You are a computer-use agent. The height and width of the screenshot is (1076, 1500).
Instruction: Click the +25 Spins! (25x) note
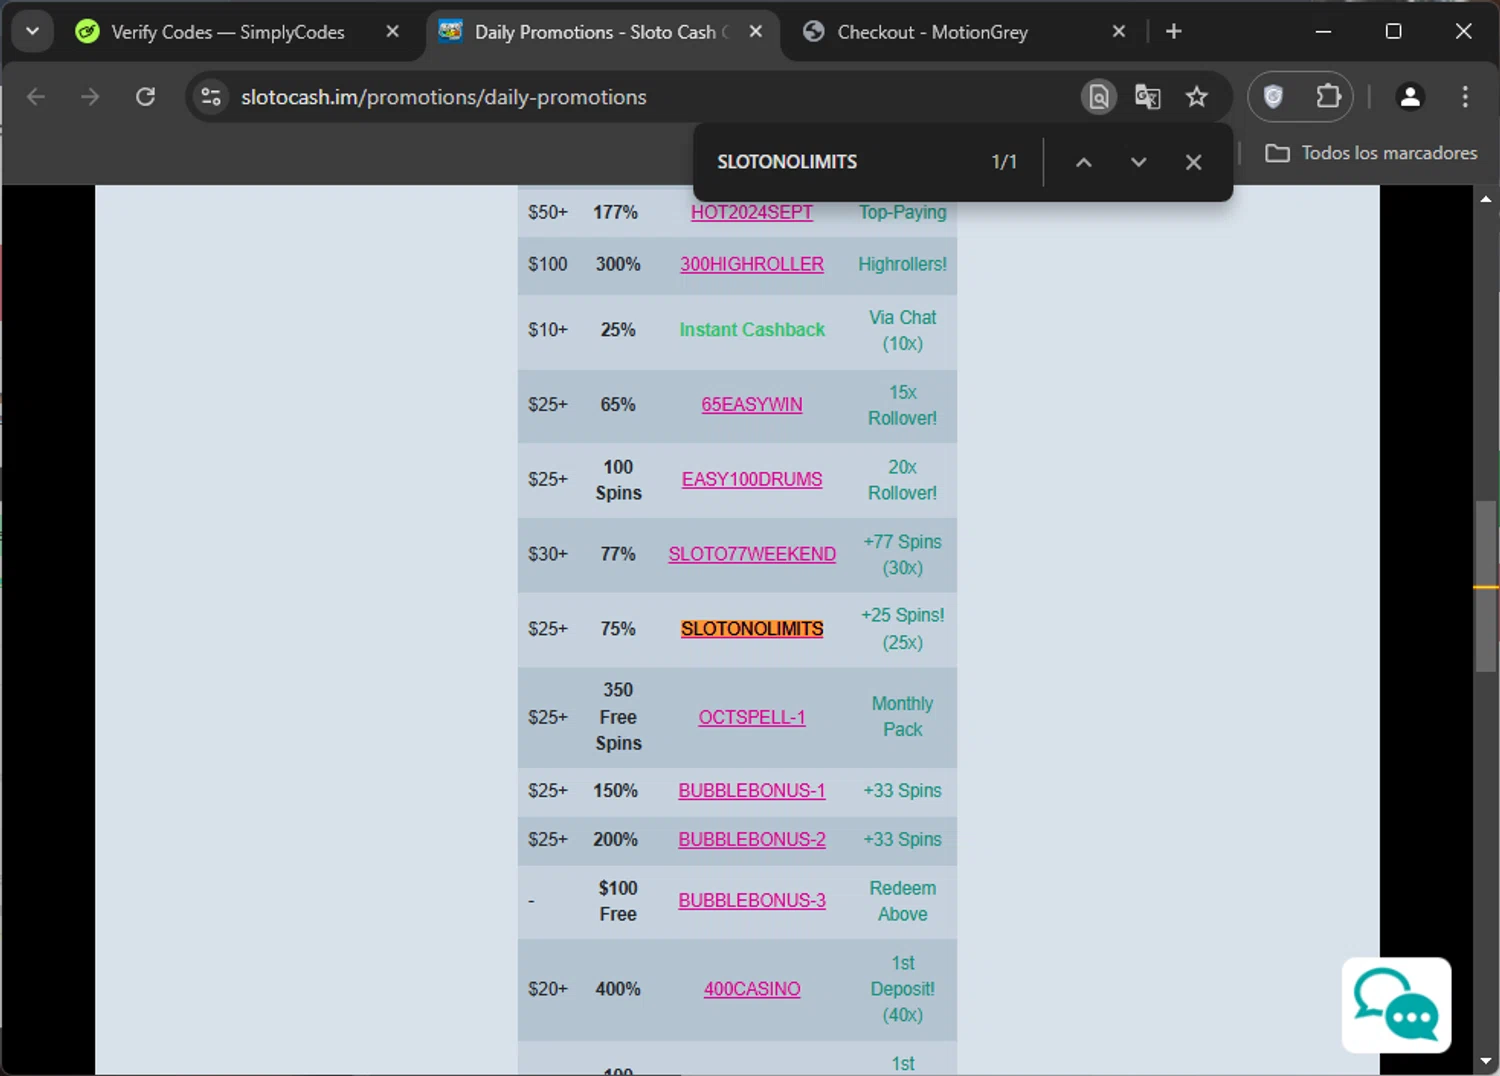(x=902, y=629)
